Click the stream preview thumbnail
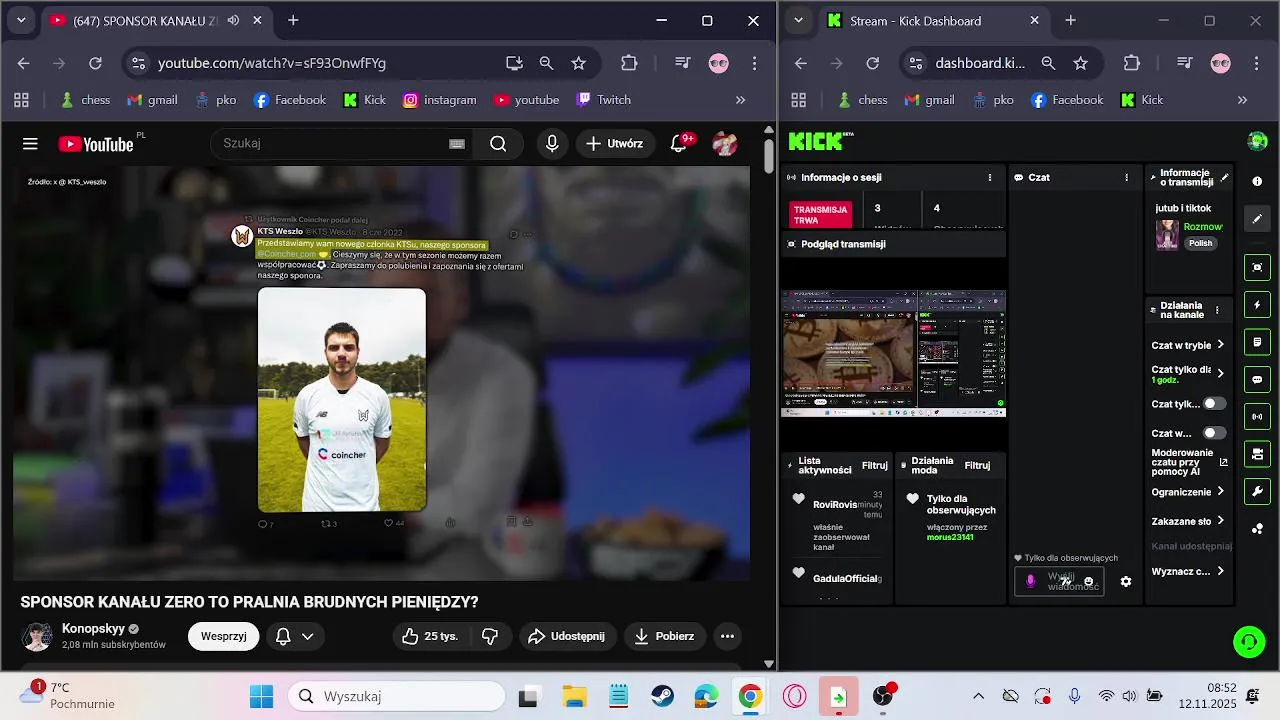This screenshot has width=1280, height=720. [893, 354]
